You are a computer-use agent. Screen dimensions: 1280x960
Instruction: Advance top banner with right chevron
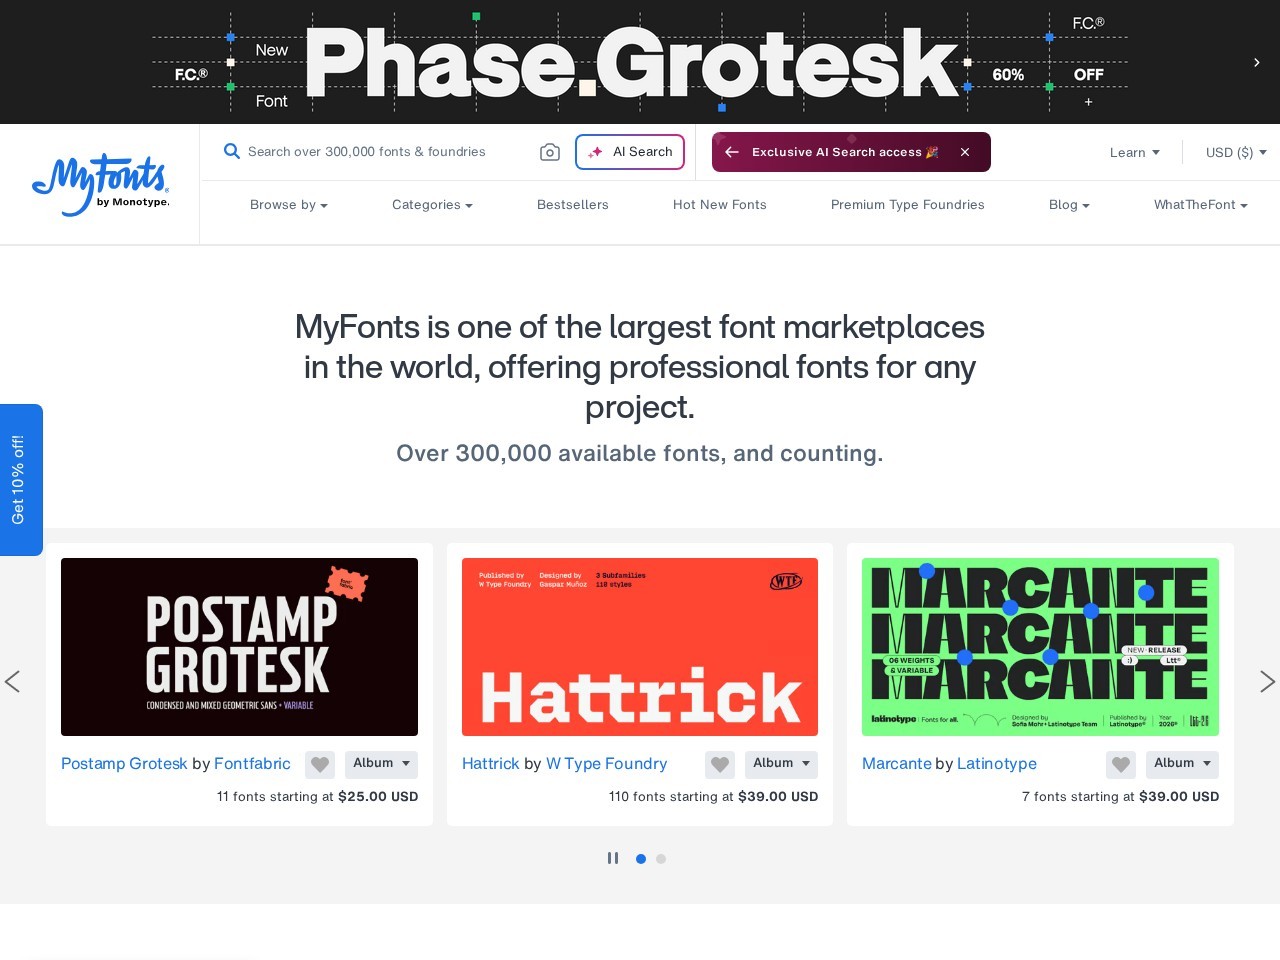pyautogui.click(x=1257, y=62)
